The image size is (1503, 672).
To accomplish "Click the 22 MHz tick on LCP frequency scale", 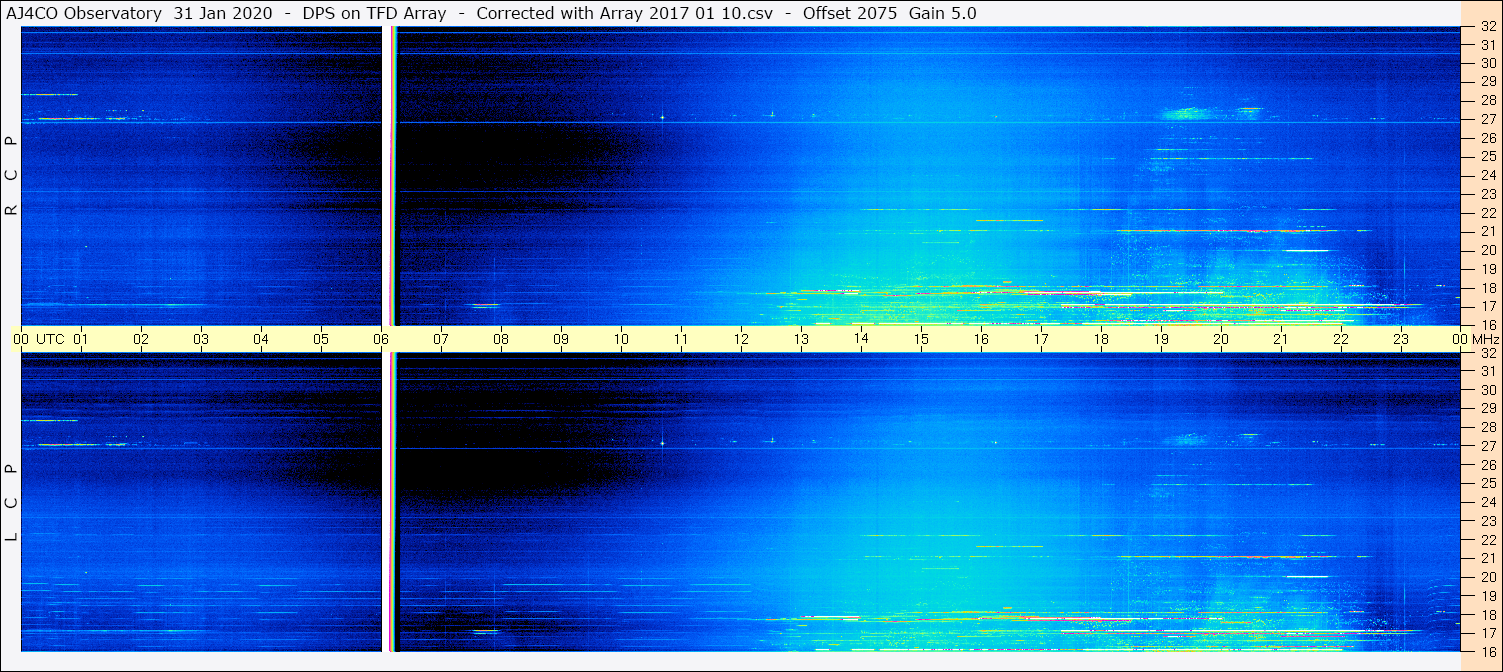I will 1488,540.
